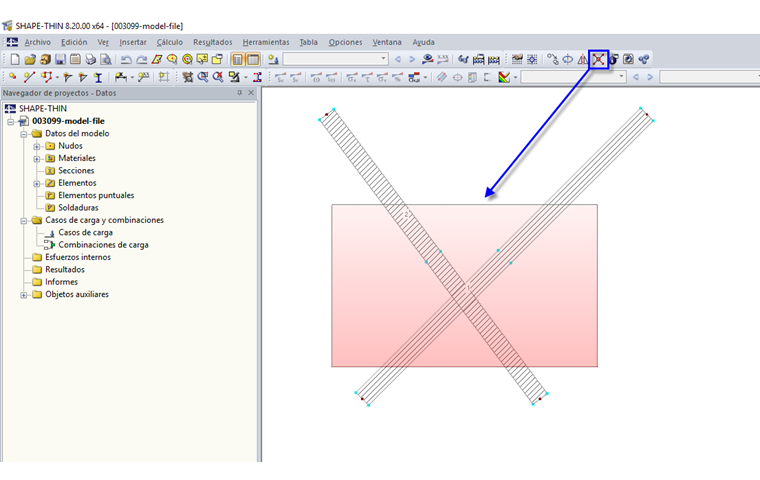The width and height of the screenshot is (760, 480).
Task: Click the eye display icon in the top toolbar
Action: (x=427, y=59)
